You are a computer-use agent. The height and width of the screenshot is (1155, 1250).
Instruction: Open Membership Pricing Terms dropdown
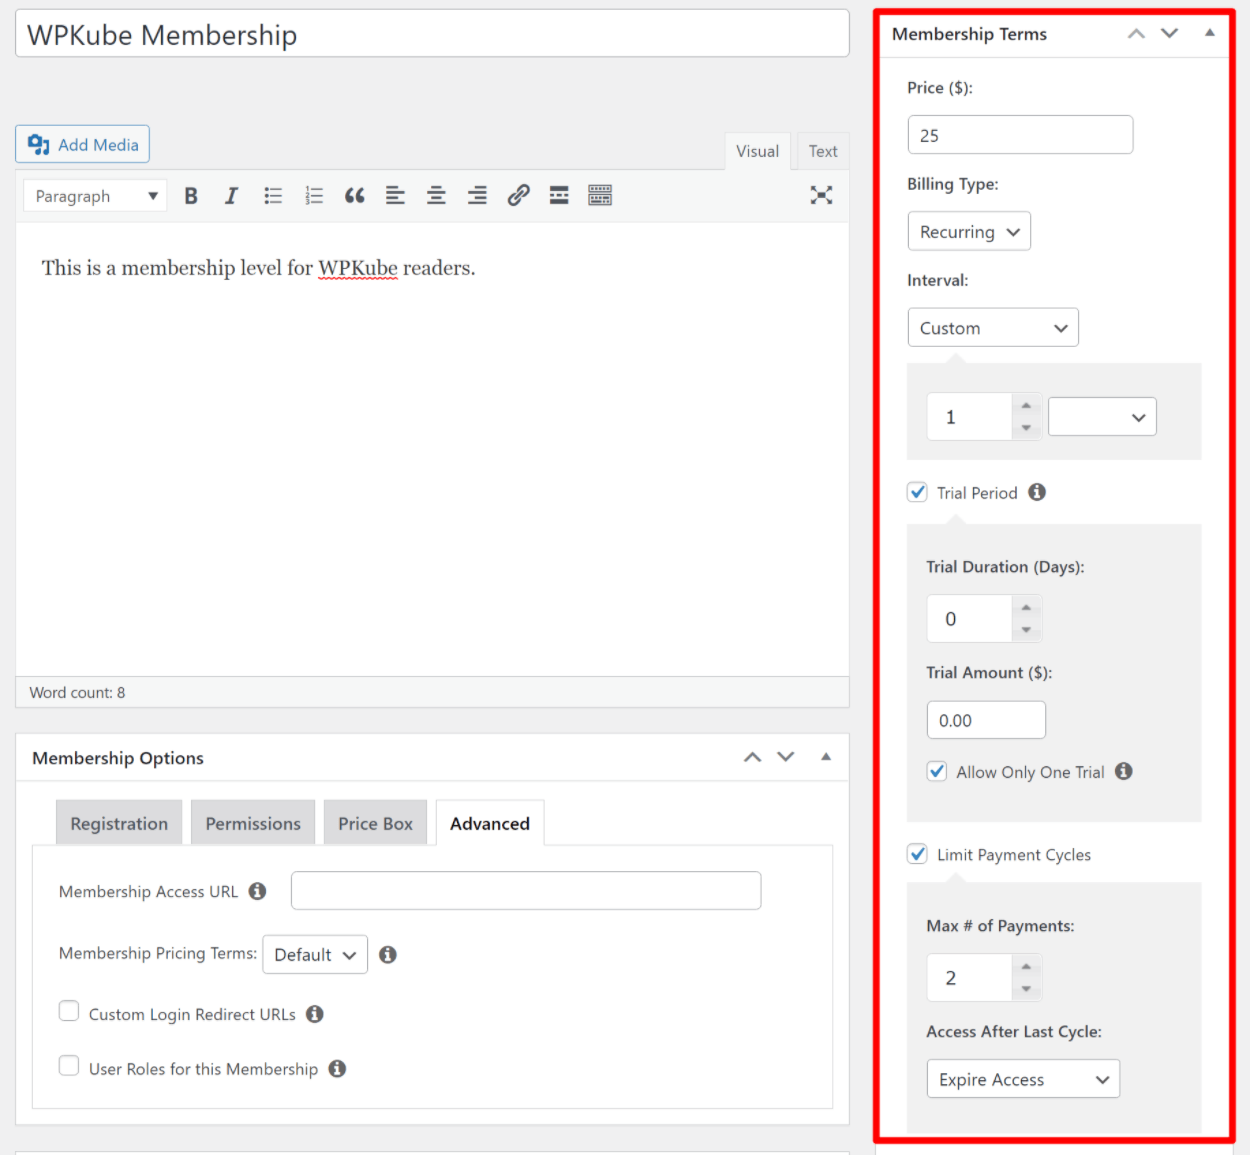tap(315, 954)
